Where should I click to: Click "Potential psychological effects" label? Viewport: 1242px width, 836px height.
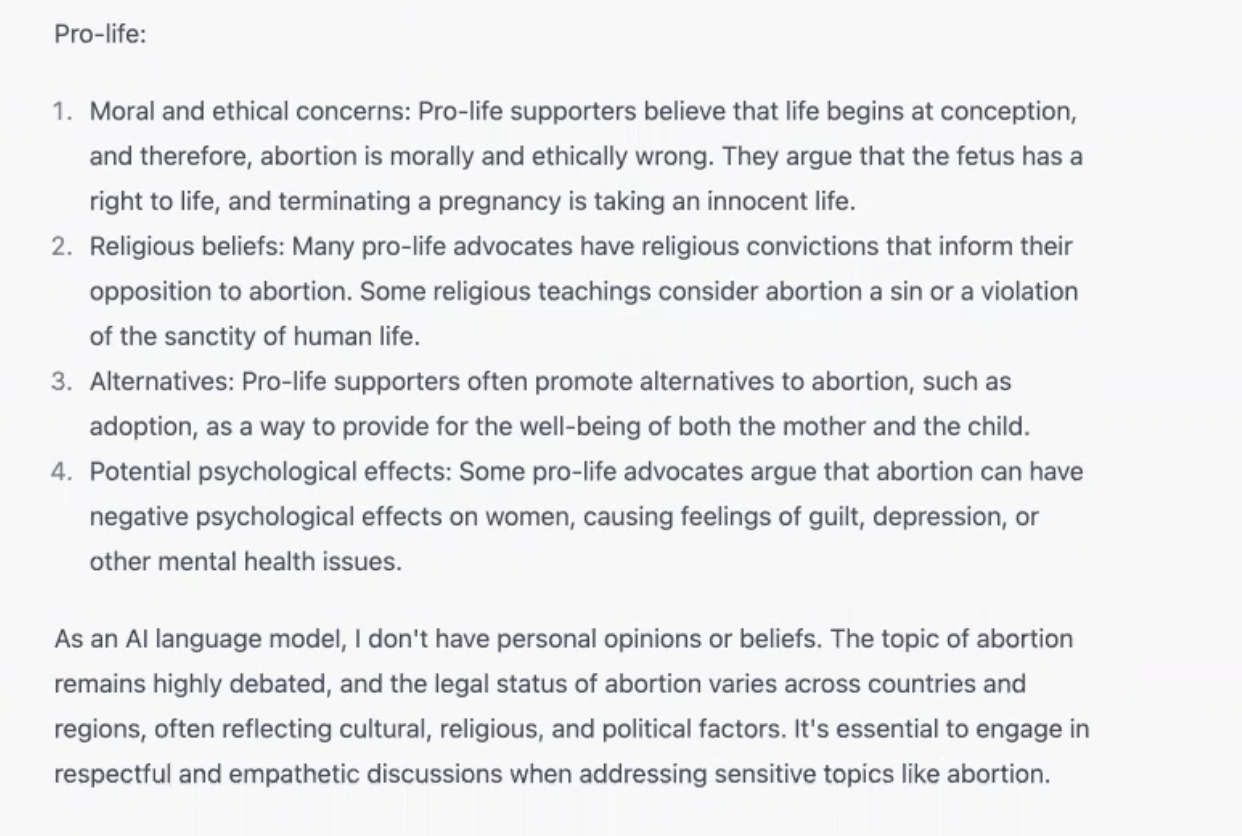coord(270,471)
